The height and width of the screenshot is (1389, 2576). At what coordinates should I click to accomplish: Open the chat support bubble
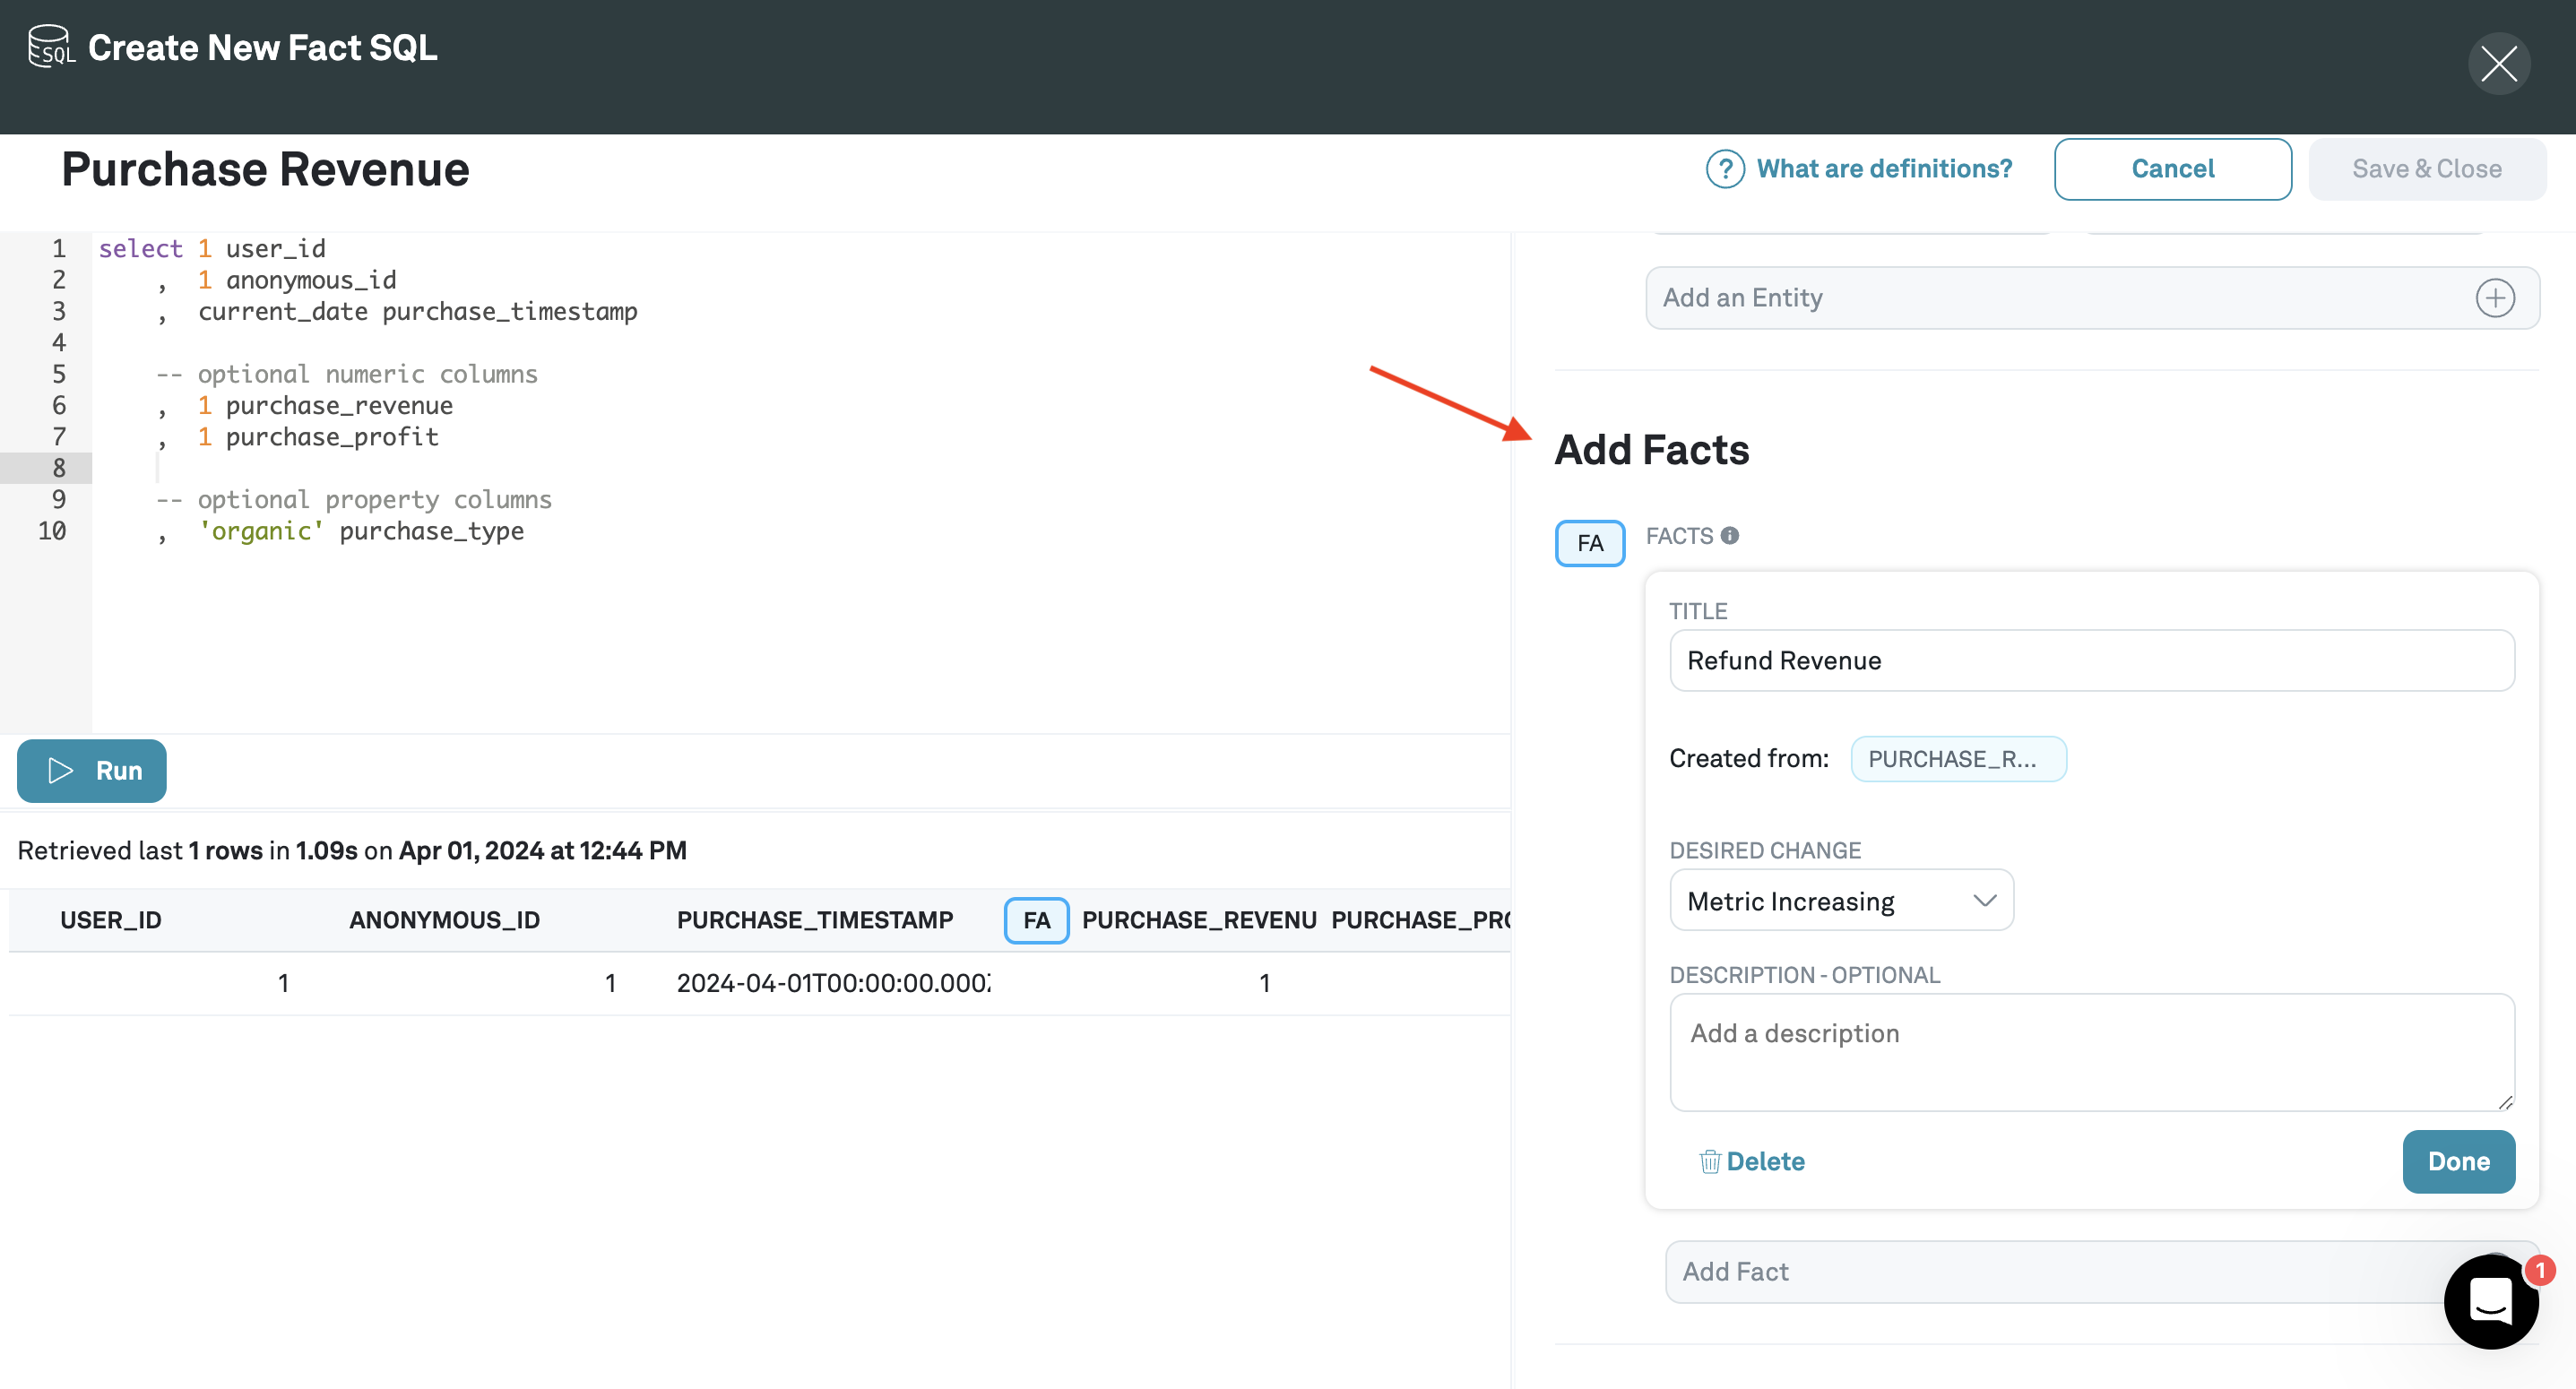[x=2490, y=1302]
